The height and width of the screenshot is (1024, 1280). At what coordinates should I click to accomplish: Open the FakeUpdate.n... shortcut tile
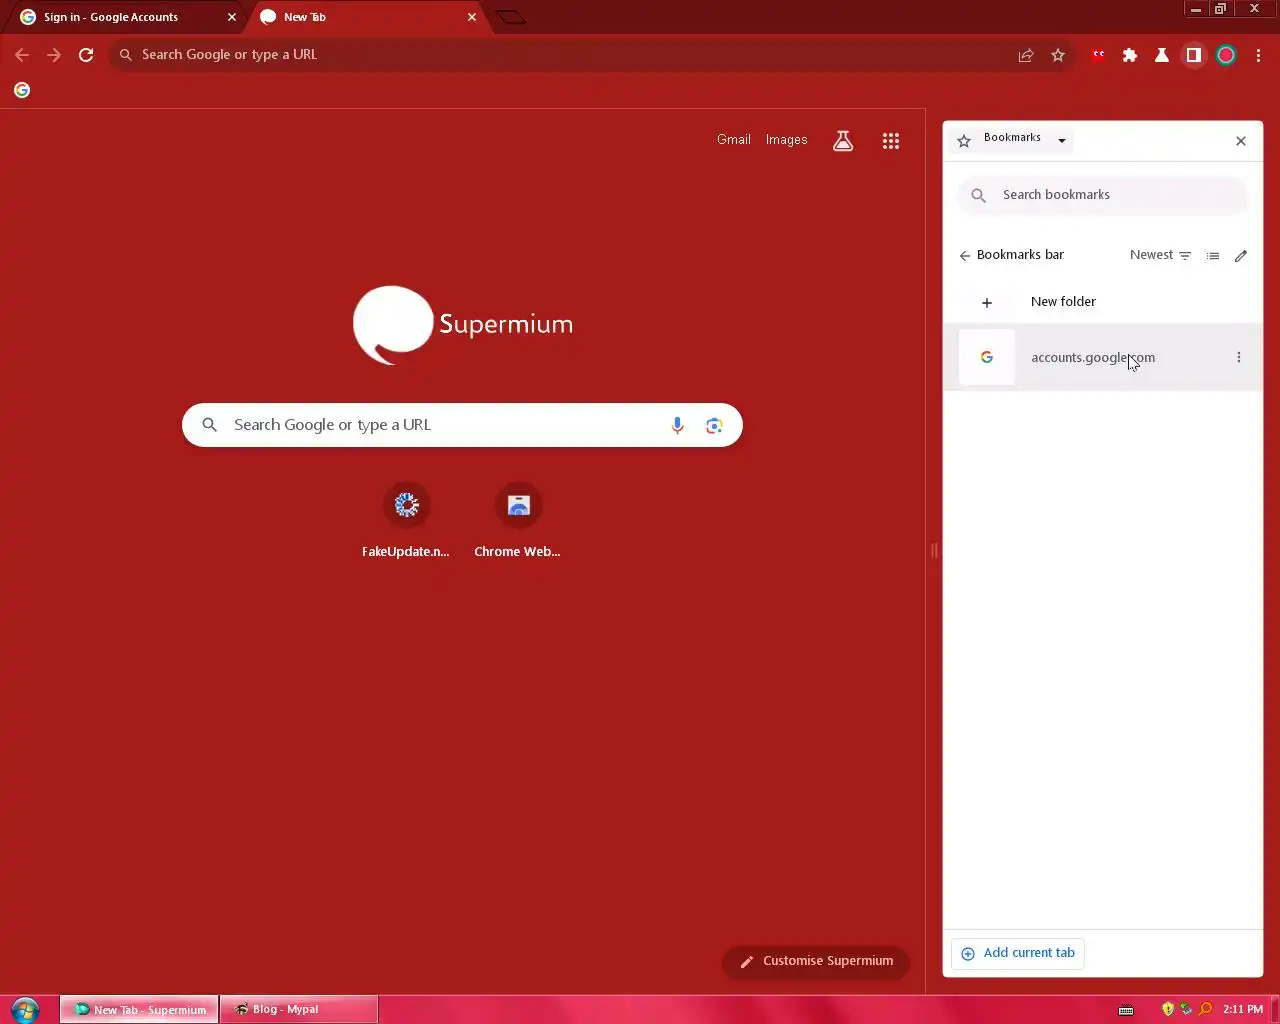click(406, 521)
